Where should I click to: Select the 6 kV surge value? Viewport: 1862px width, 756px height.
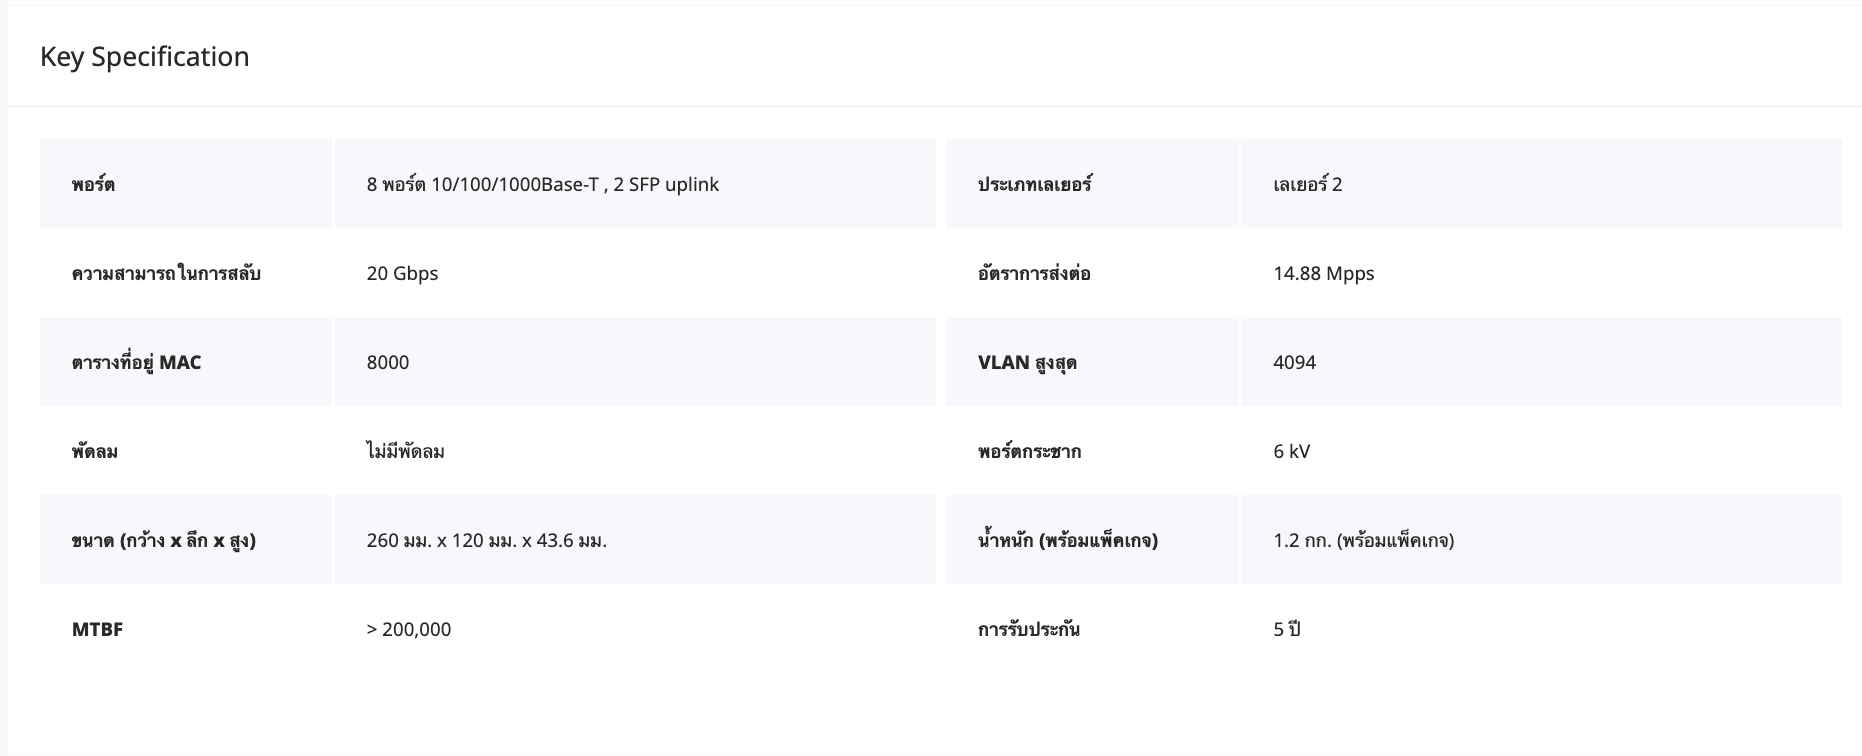[1291, 452]
